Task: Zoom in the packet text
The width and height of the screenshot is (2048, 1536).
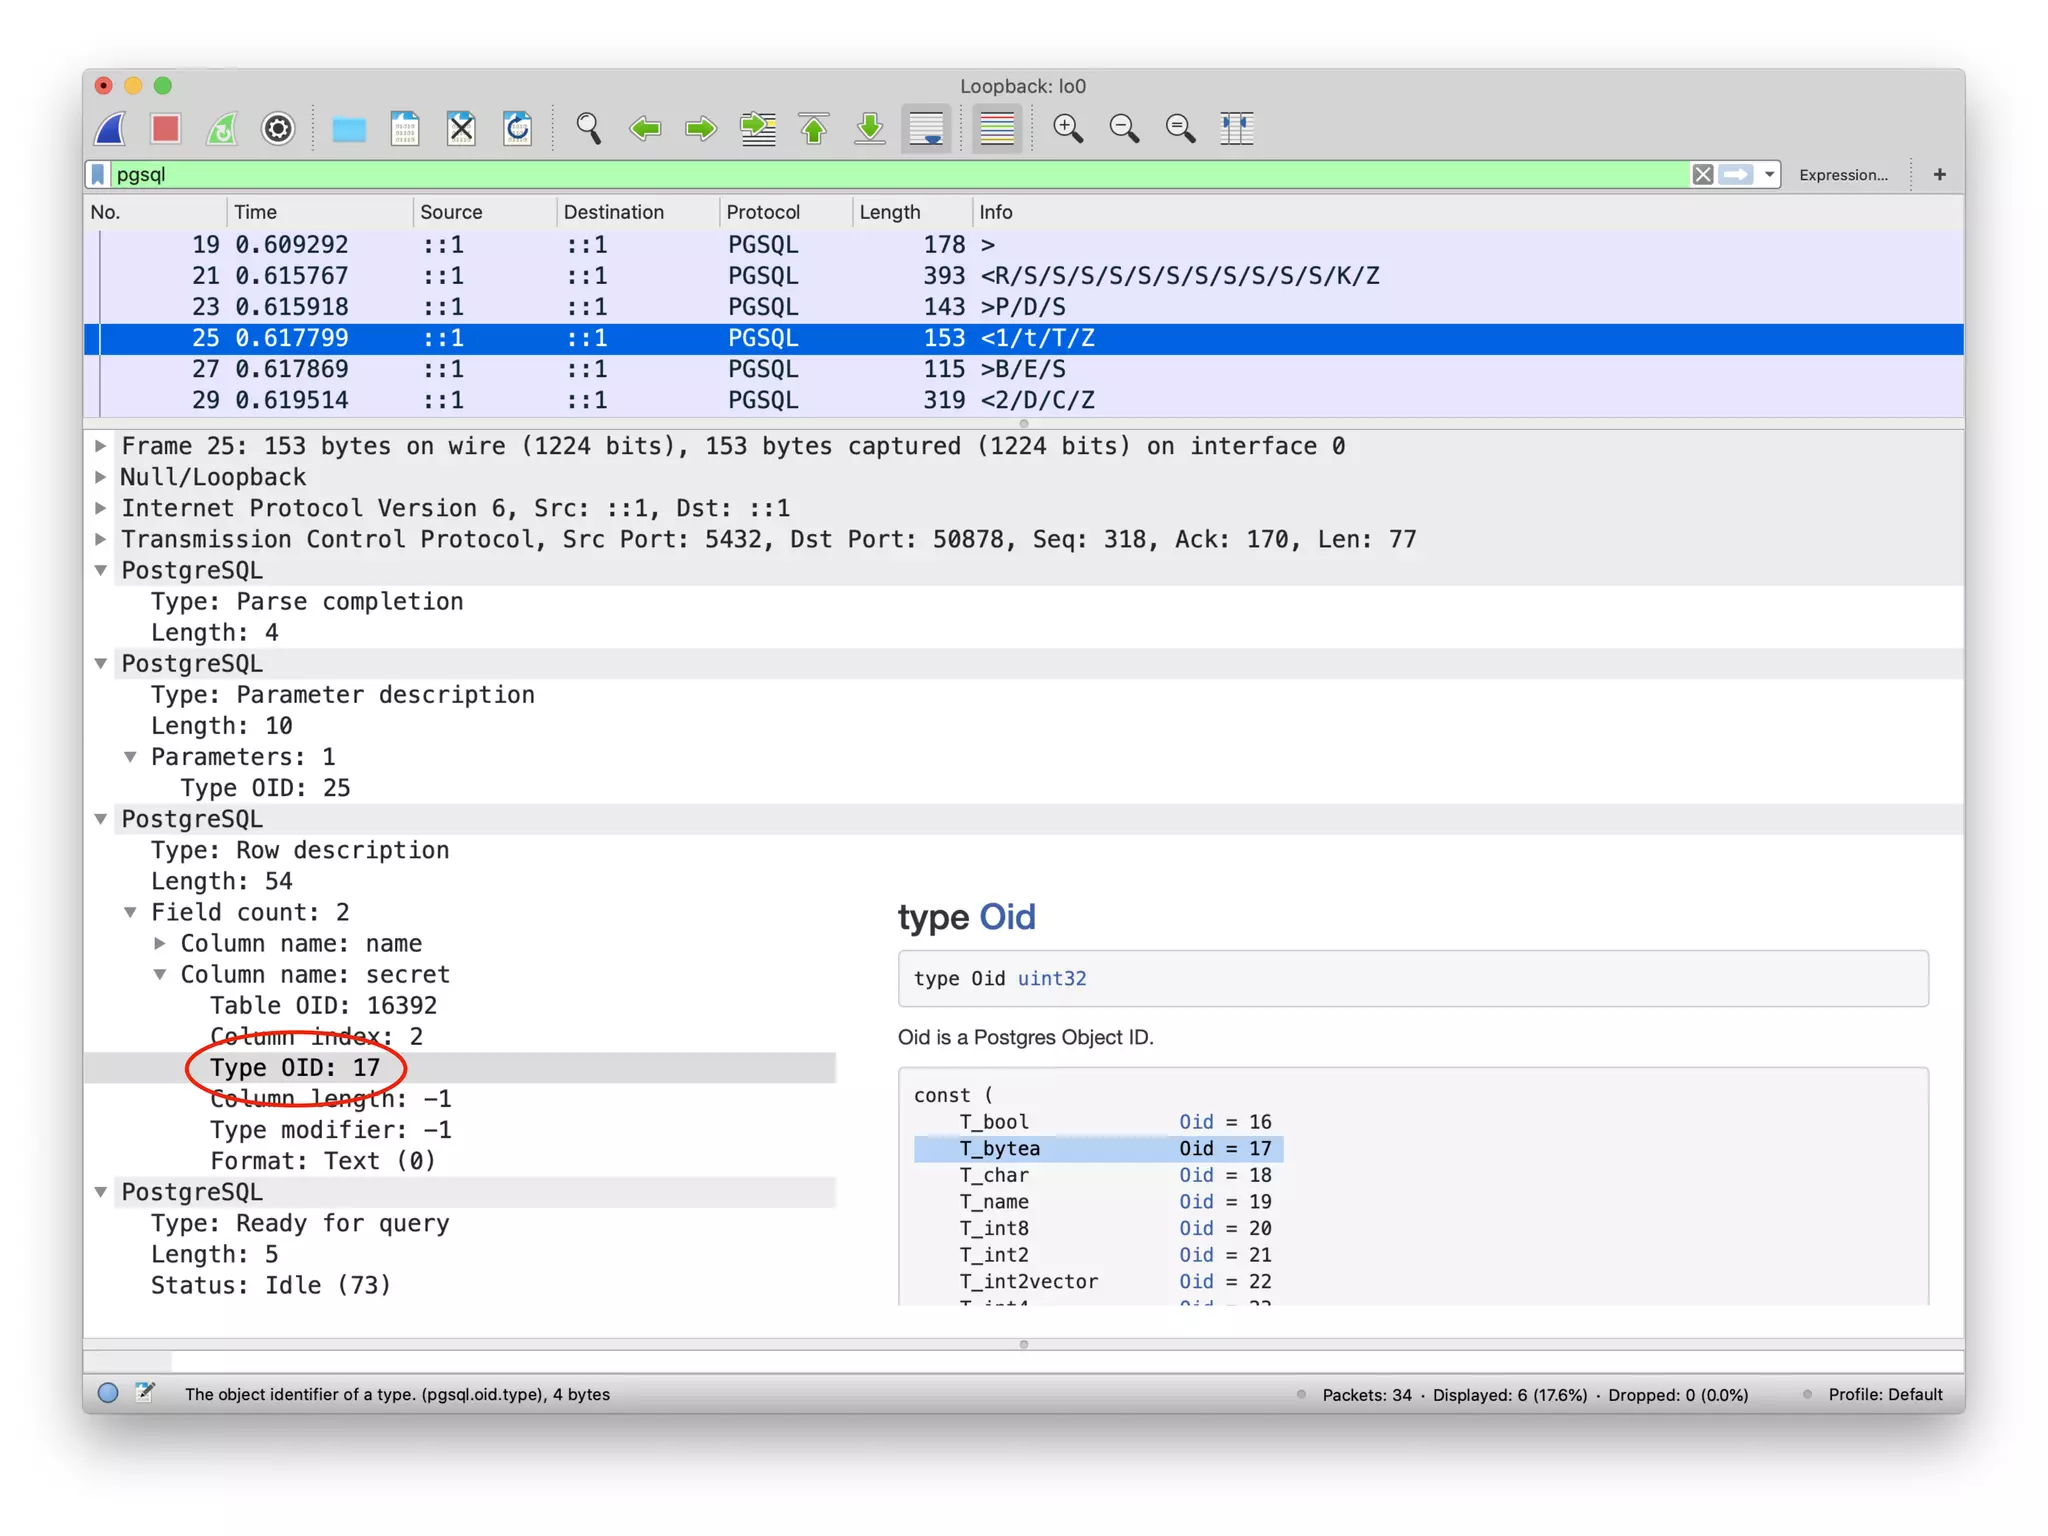Action: (1068, 128)
